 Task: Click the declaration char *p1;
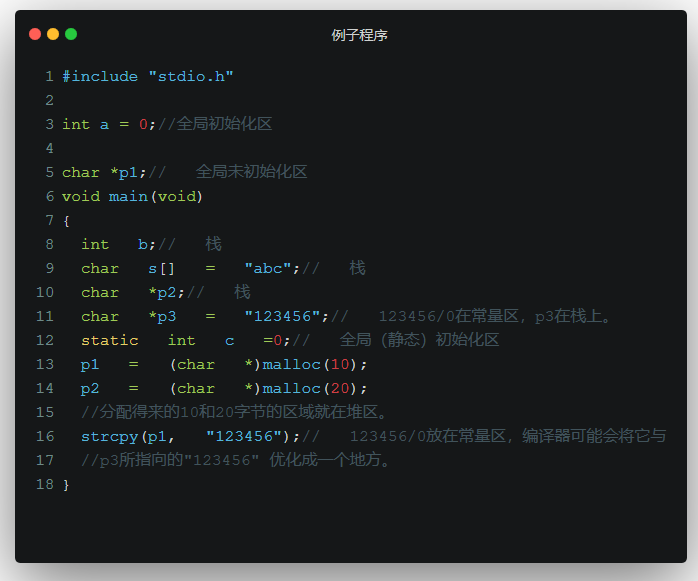(x=104, y=172)
